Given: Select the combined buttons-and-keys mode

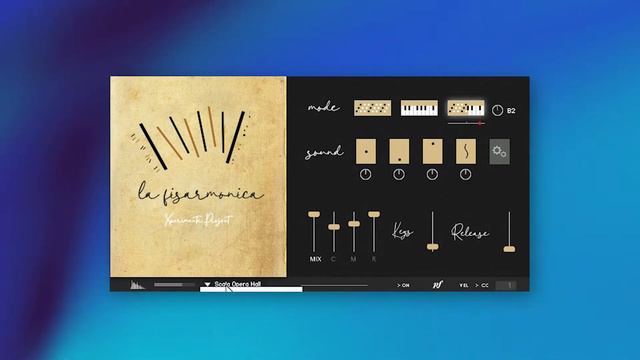Looking at the screenshot, I should tap(466, 108).
